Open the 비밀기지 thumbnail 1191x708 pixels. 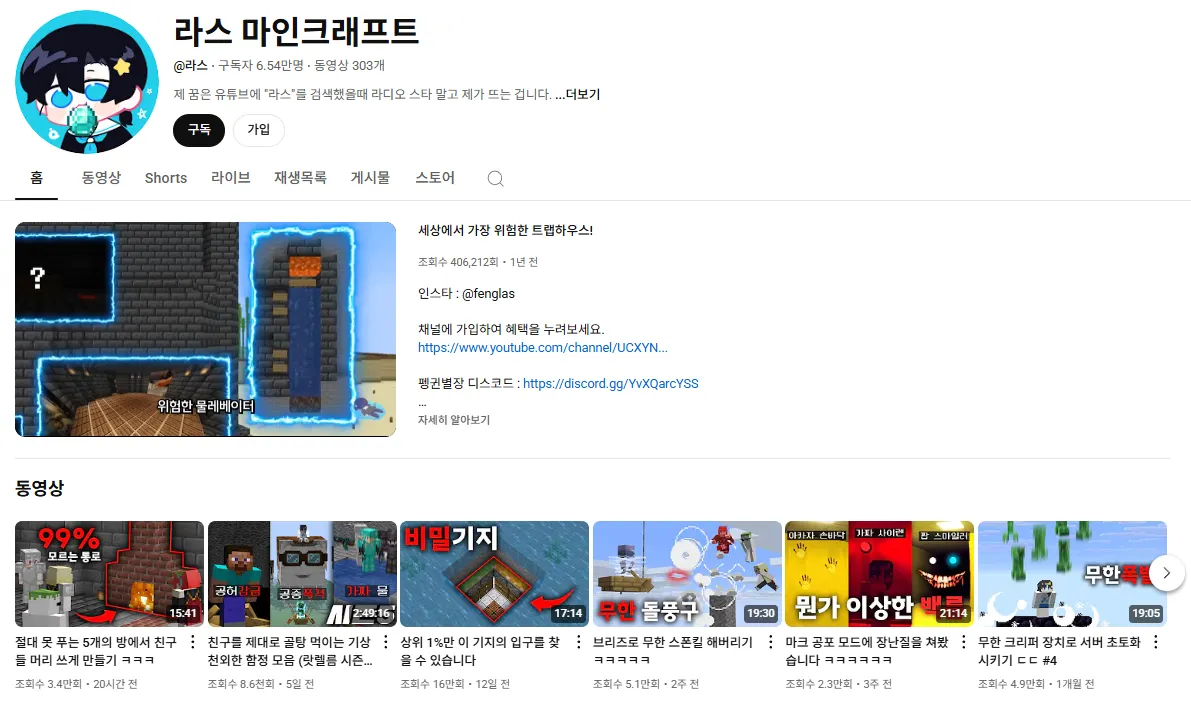click(x=494, y=574)
